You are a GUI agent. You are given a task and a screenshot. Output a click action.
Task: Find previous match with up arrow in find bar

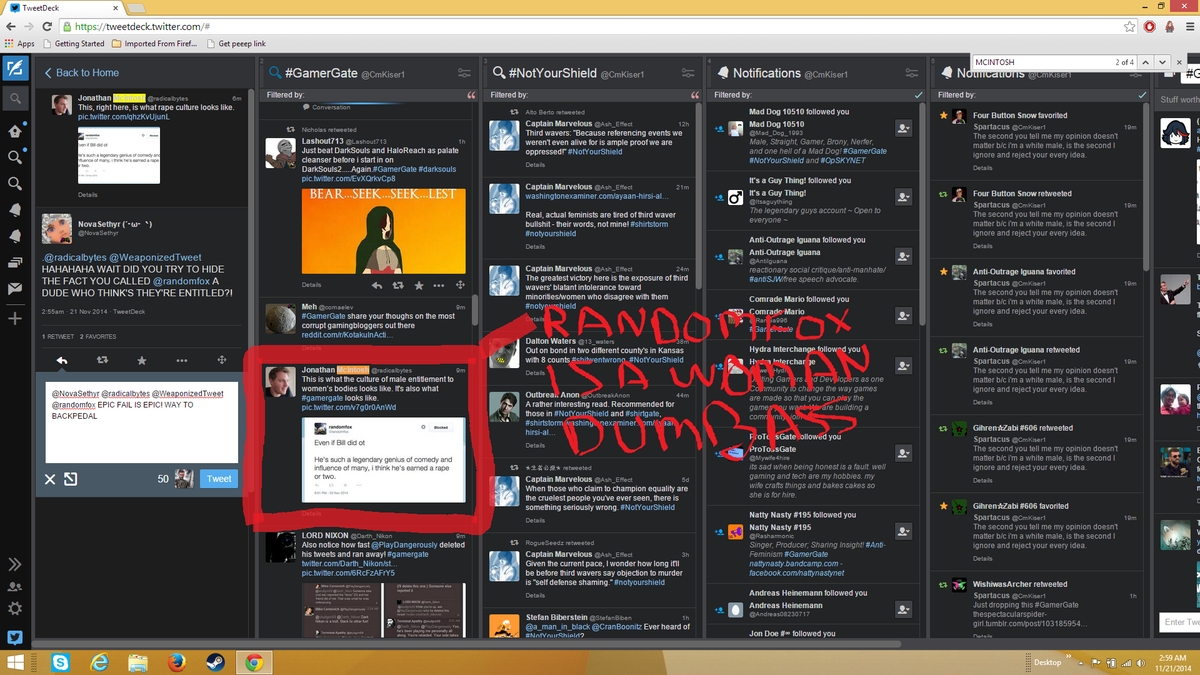pos(1146,62)
